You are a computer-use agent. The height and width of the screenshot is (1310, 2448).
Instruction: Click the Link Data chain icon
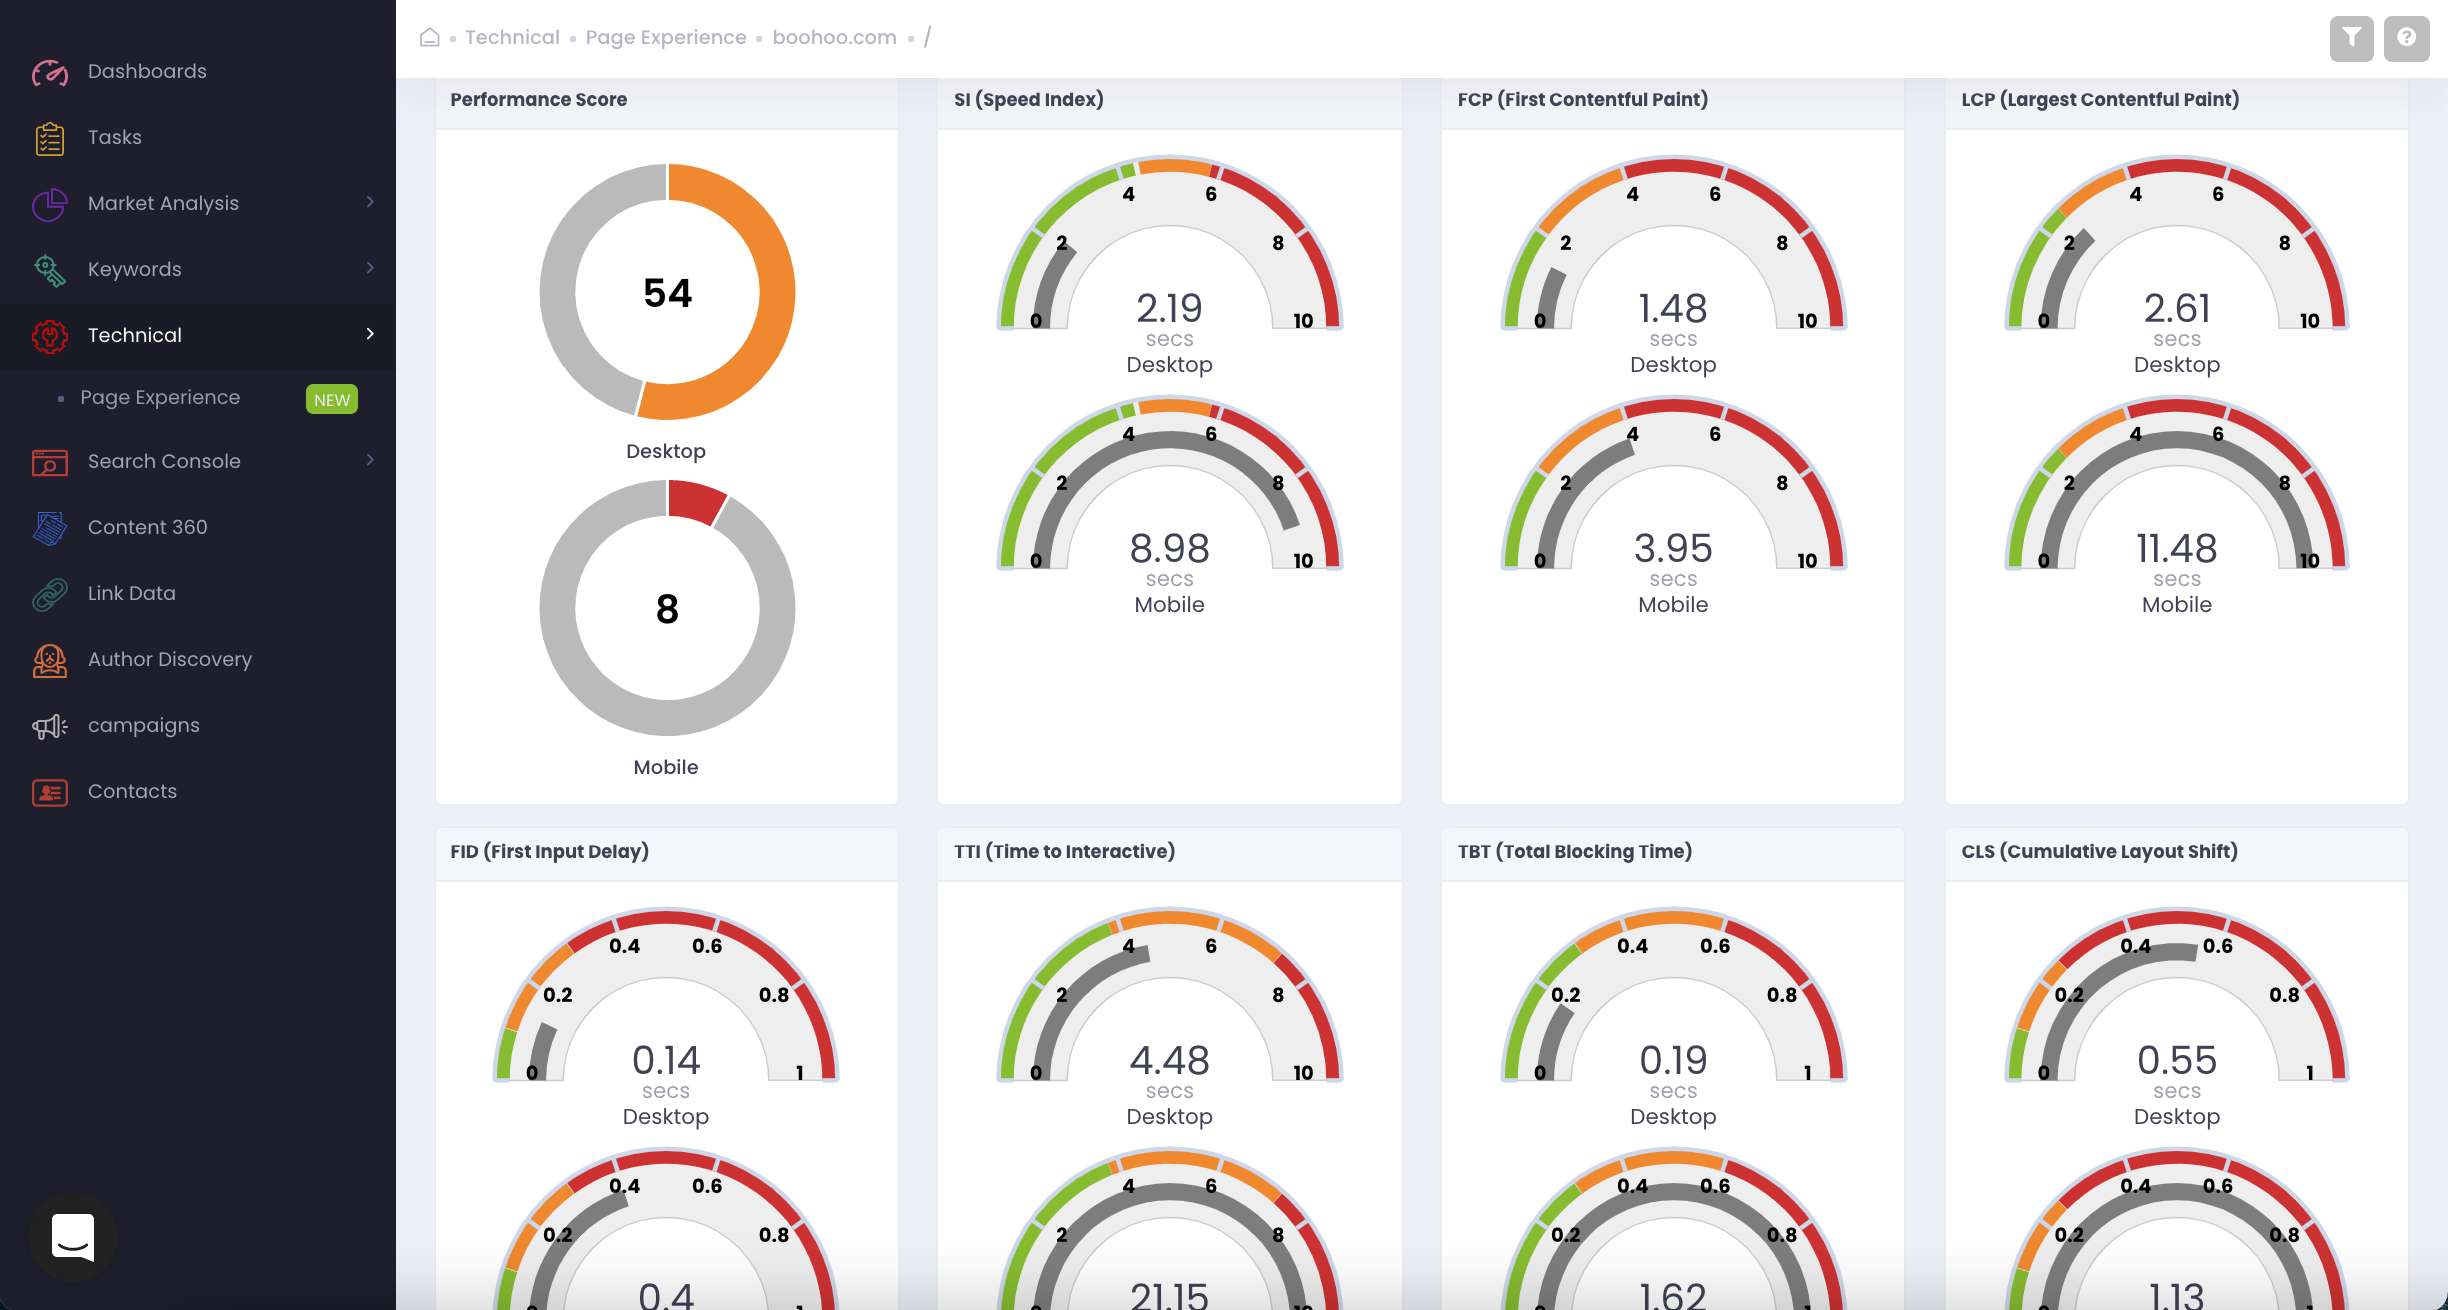tap(49, 594)
